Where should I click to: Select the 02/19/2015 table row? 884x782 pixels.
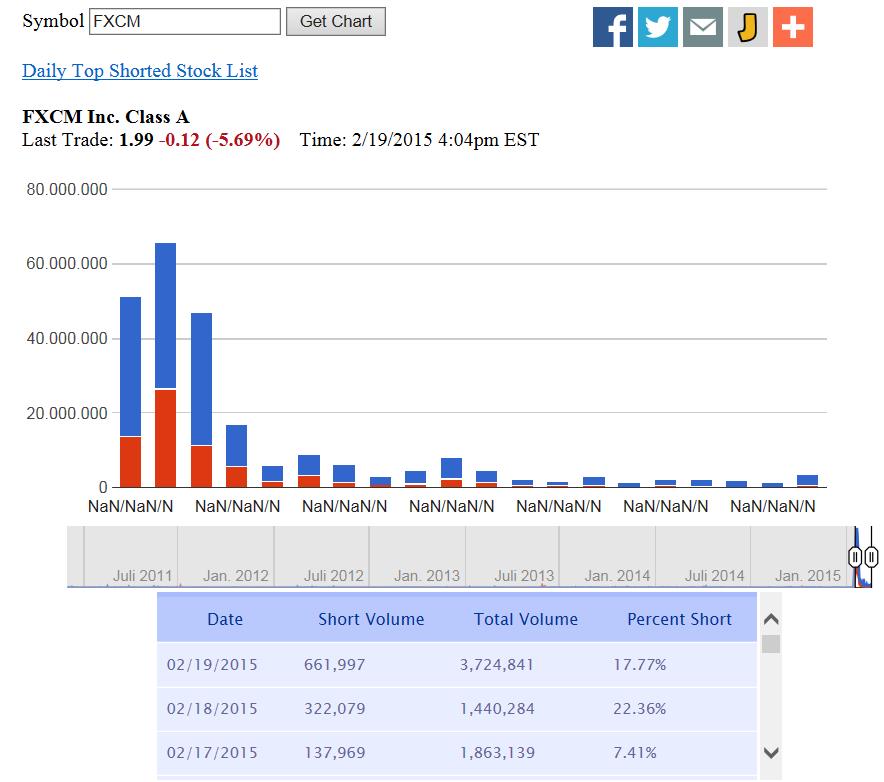pyautogui.click(x=450, y=664)
